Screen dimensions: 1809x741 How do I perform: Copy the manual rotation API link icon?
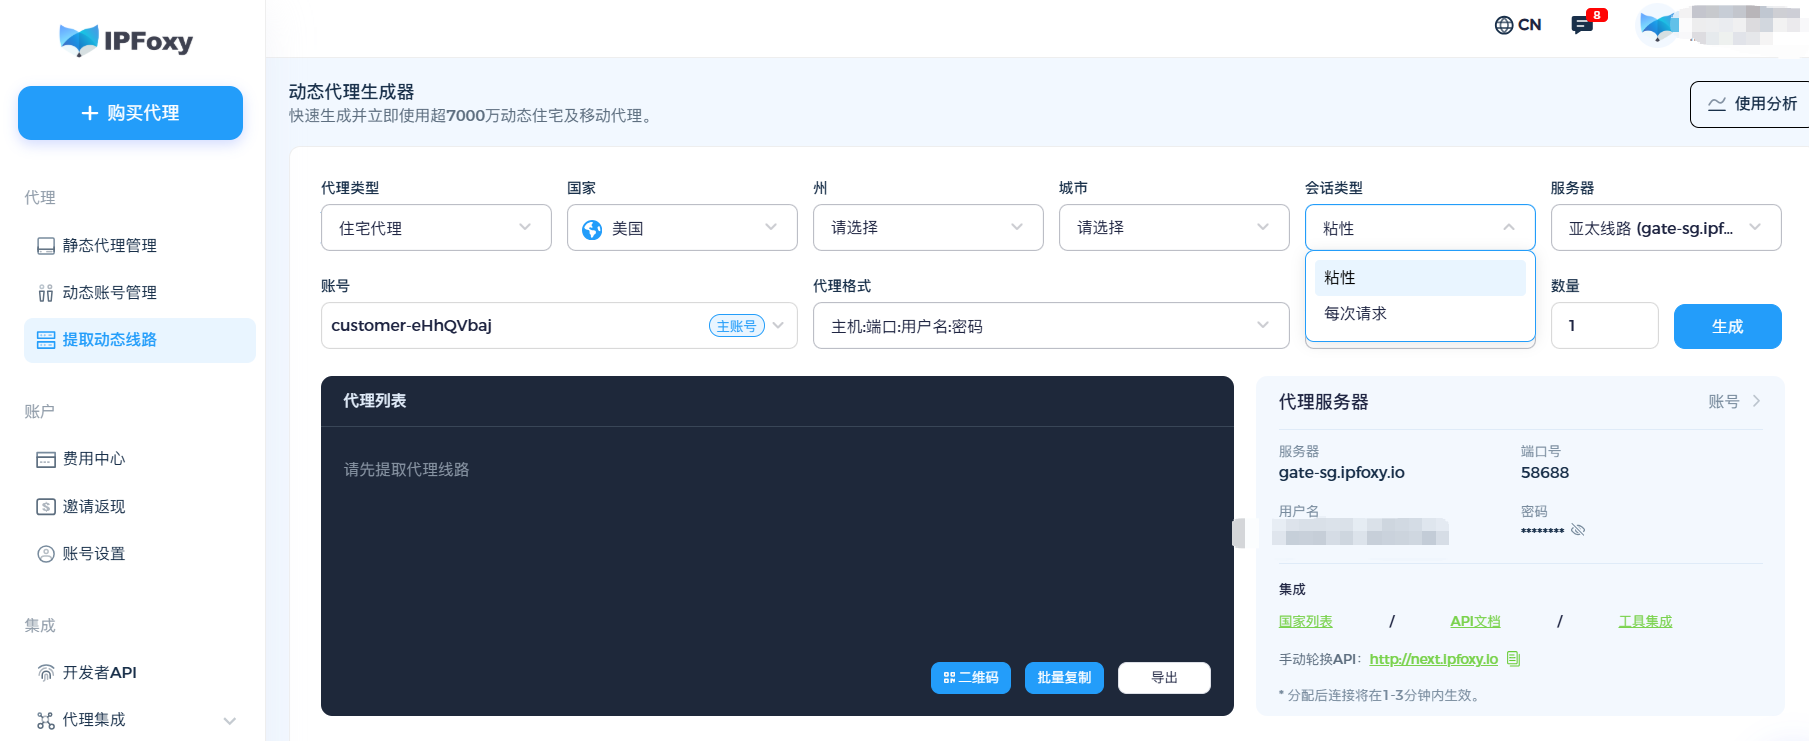pos(1513,659)
